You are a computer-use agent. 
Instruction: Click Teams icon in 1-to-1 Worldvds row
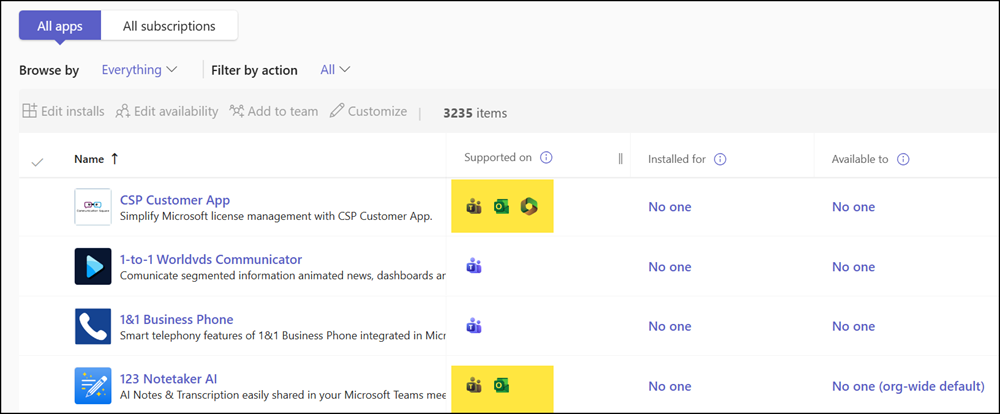[x=473, y=266]
